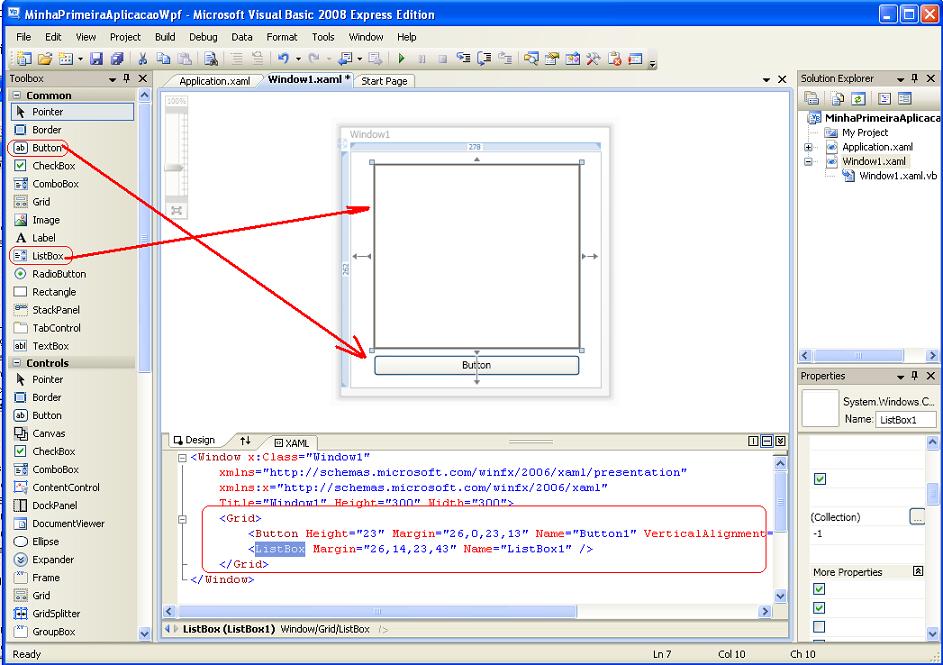This screenshot has width=943, height=665.
Task: Click the (Collection) ellipsis button
Action: coord(917,516)
